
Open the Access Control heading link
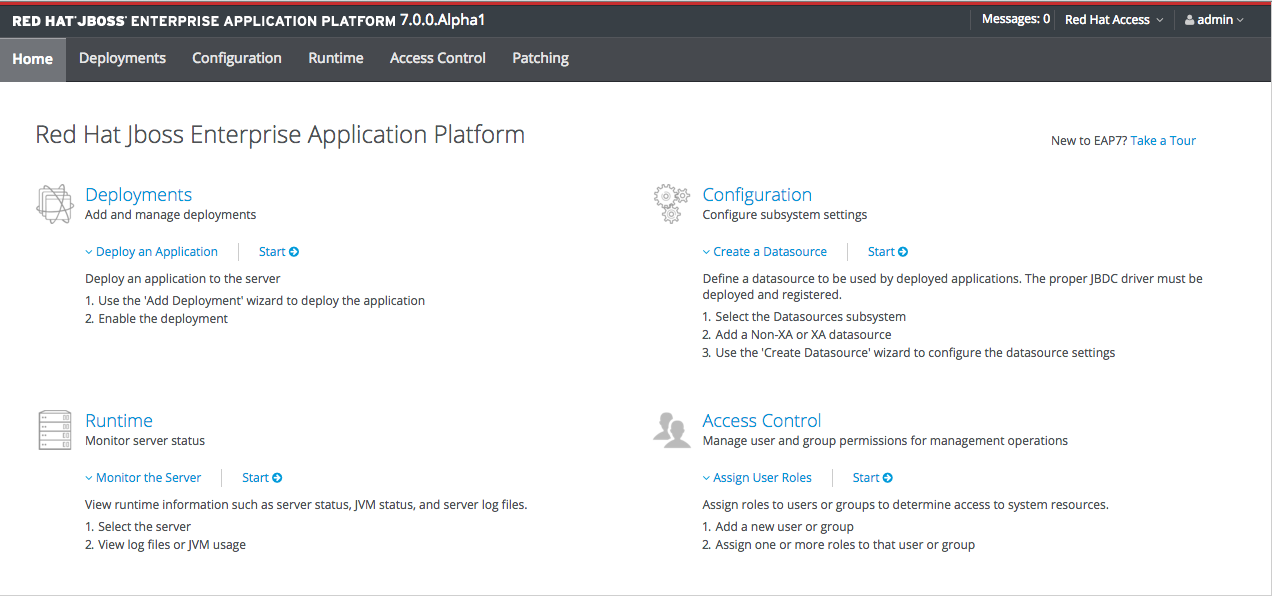click(x=762, y=421)
